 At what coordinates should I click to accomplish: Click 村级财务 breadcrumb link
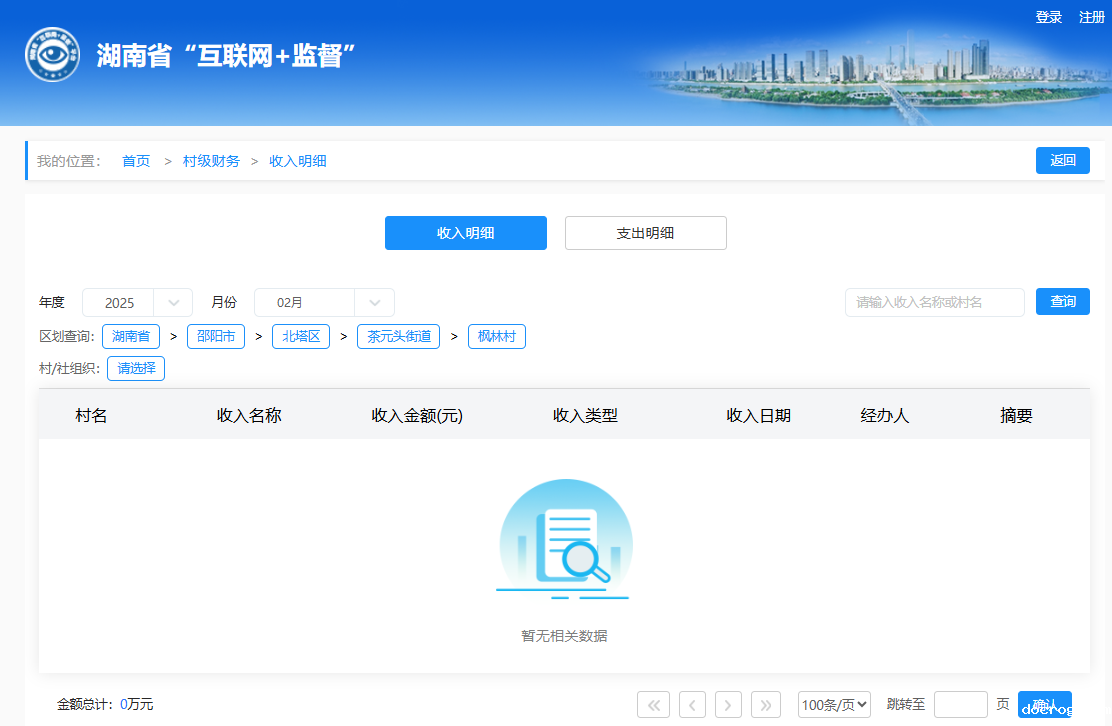[211, 161]
